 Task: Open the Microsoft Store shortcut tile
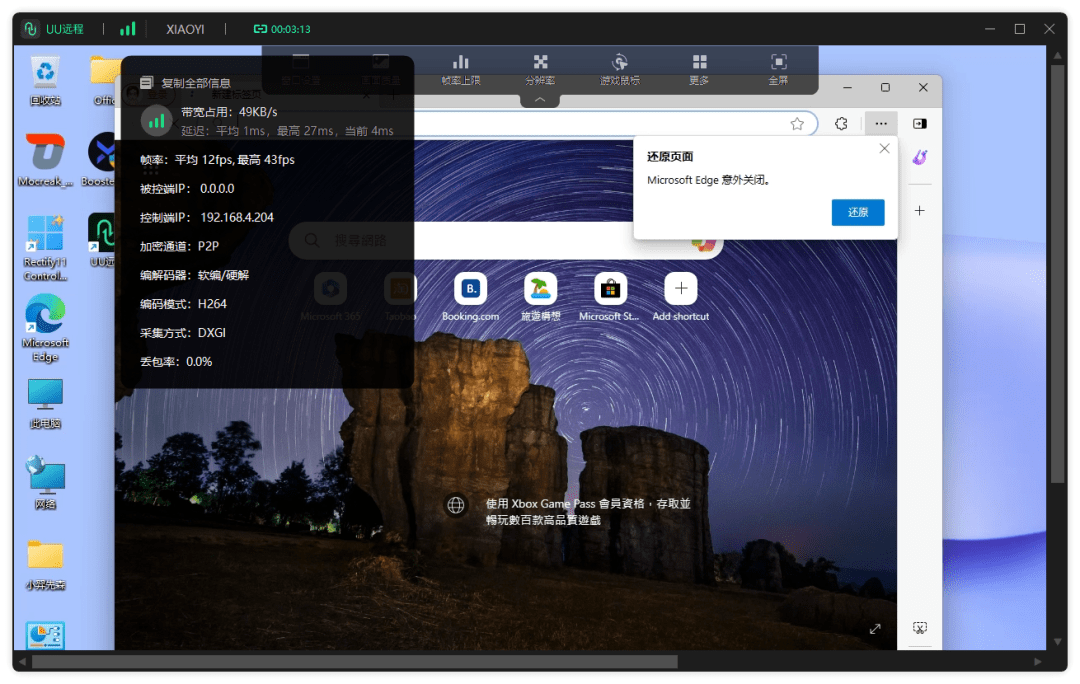point(610,297)
